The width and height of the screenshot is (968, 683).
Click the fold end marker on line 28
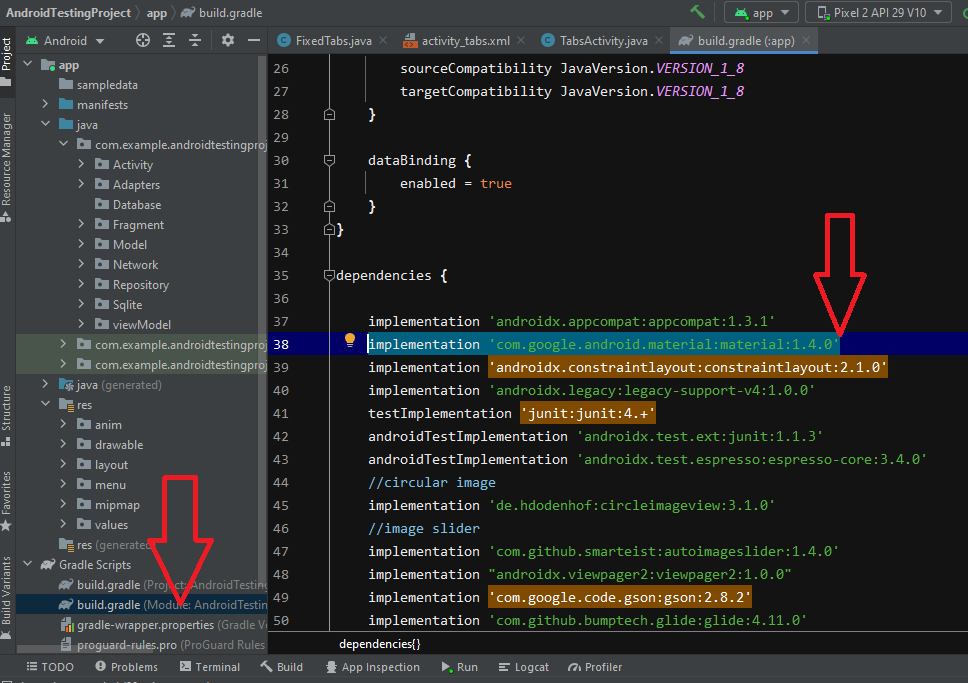pyautogui.click(x=329, y=114)
